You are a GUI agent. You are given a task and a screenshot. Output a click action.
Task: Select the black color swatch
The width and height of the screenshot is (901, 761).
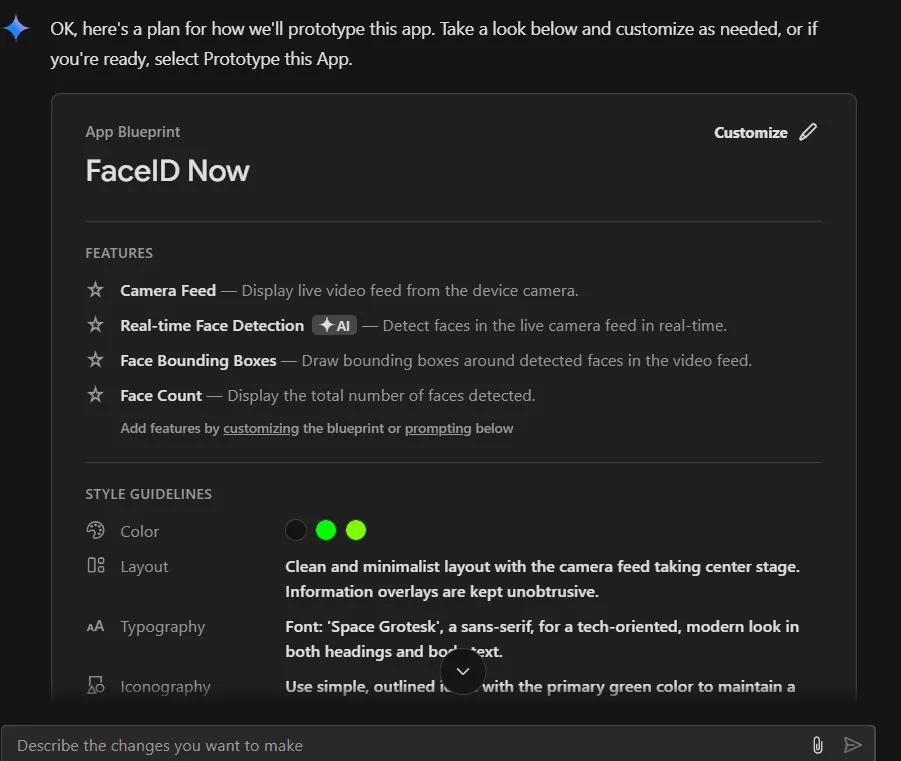tap(296, 530)
